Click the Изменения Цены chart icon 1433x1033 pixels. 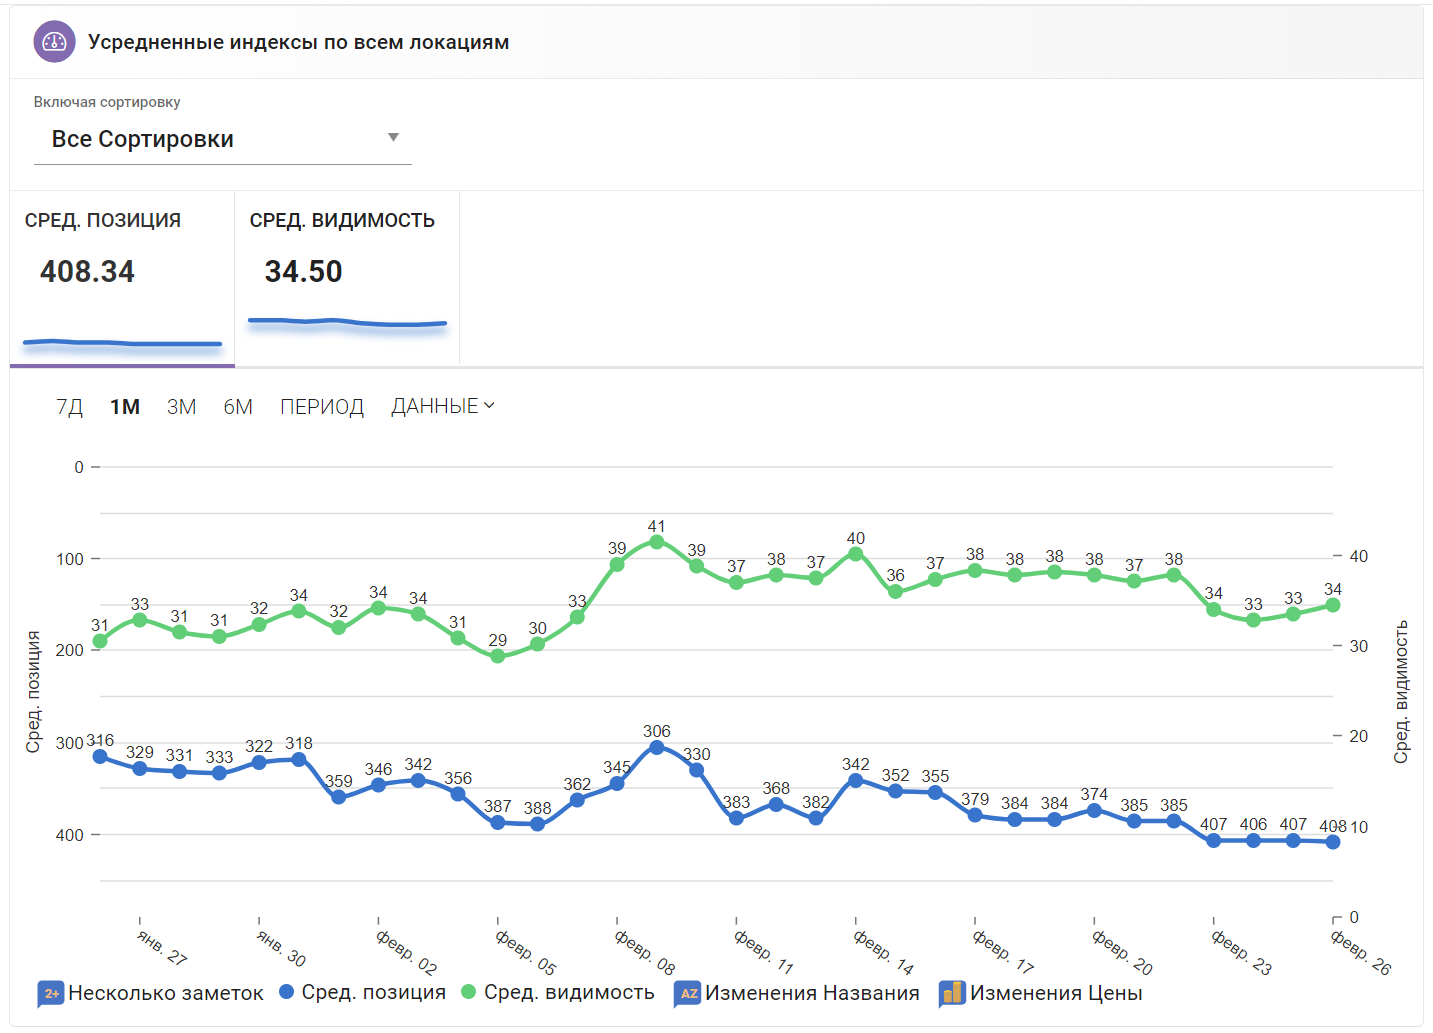(952, 993)
